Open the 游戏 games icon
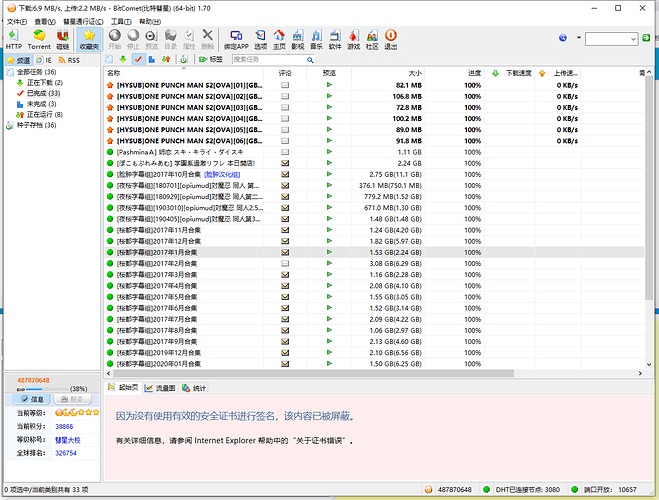 (x=353, y=39)
